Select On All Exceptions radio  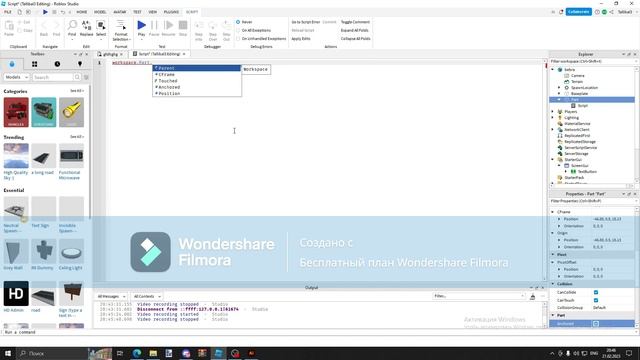point(238,30)
